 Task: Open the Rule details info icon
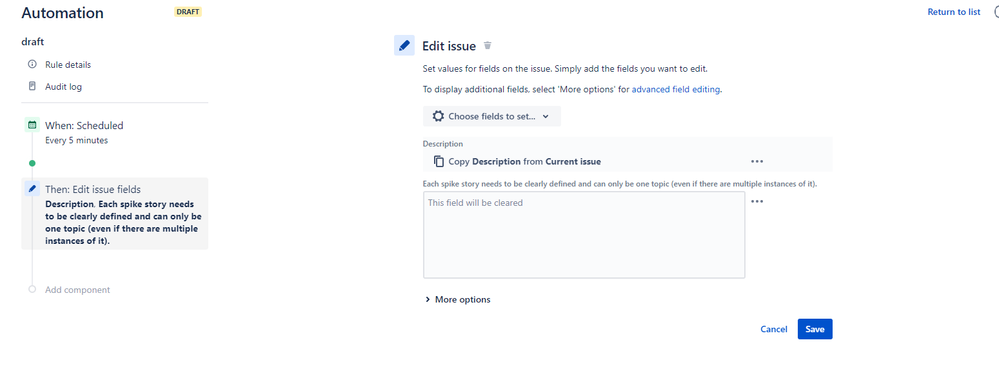click(x=32, y=64)
